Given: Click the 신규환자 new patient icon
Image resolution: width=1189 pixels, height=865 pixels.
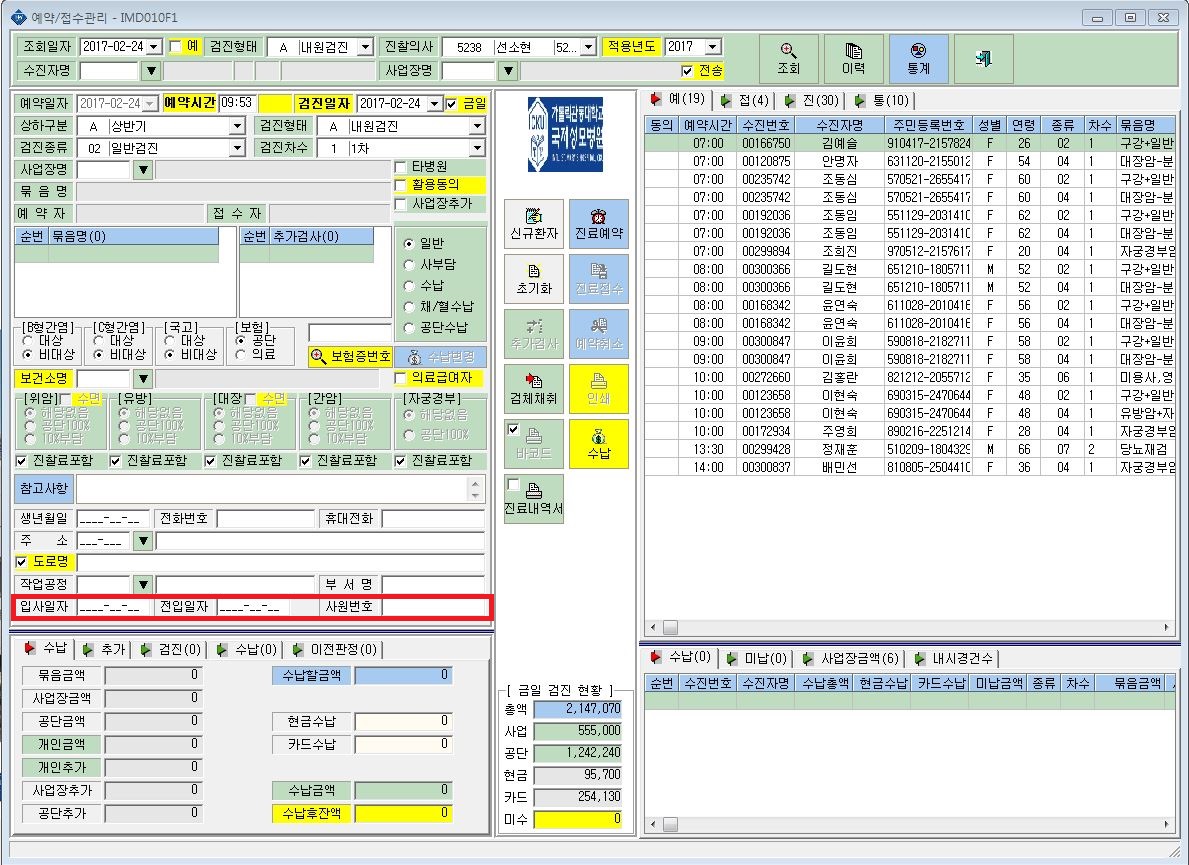Looking at the screenshot, I should [534, 224].
